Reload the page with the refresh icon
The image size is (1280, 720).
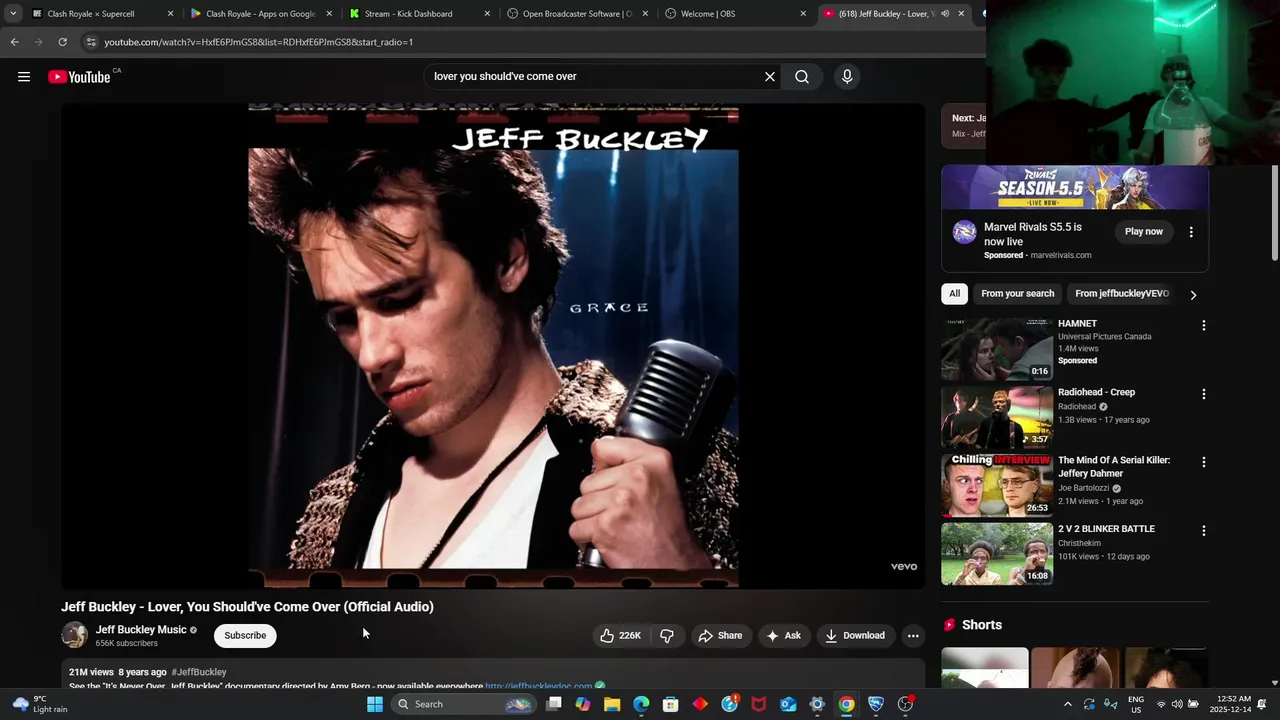(x=62, y=42)
